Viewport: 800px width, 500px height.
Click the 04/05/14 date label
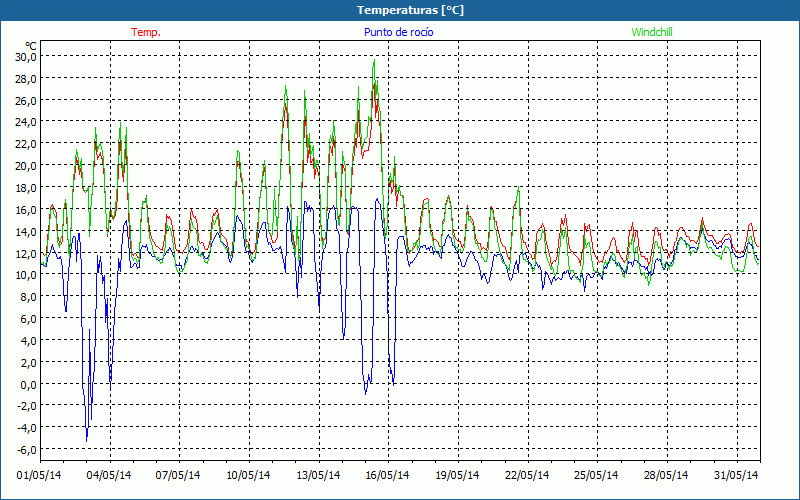pyautogui.click(x=109, y=476)
